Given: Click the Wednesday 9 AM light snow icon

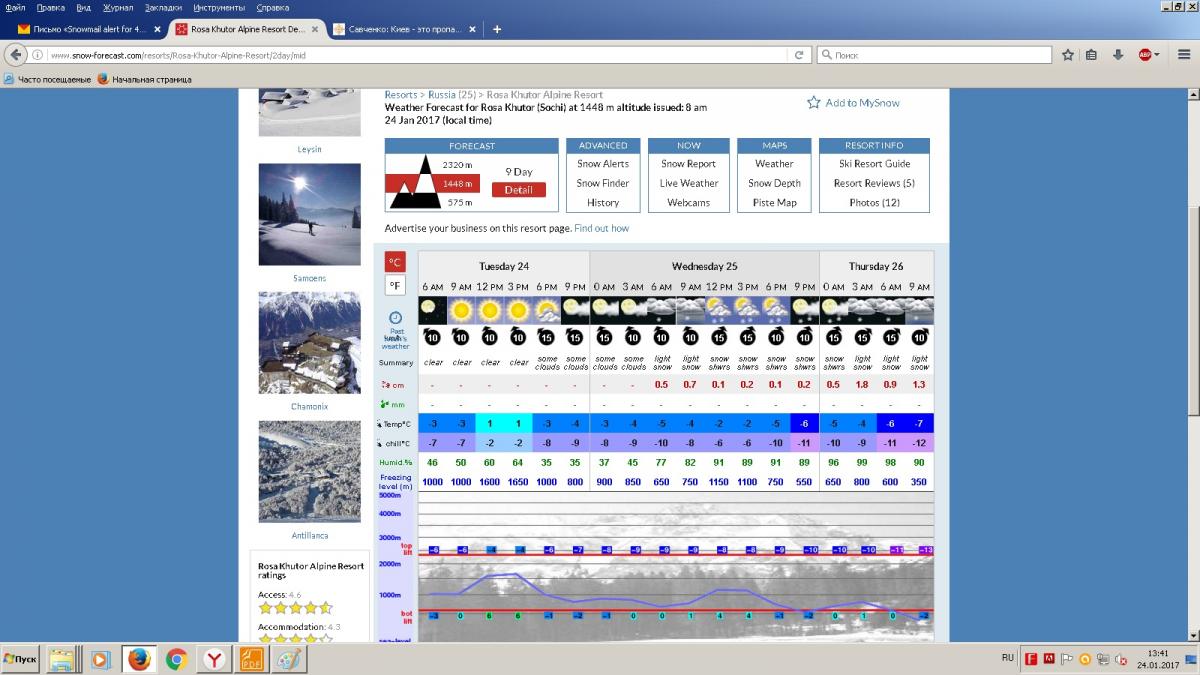Looking at the screenshot, I should [690, 310].
